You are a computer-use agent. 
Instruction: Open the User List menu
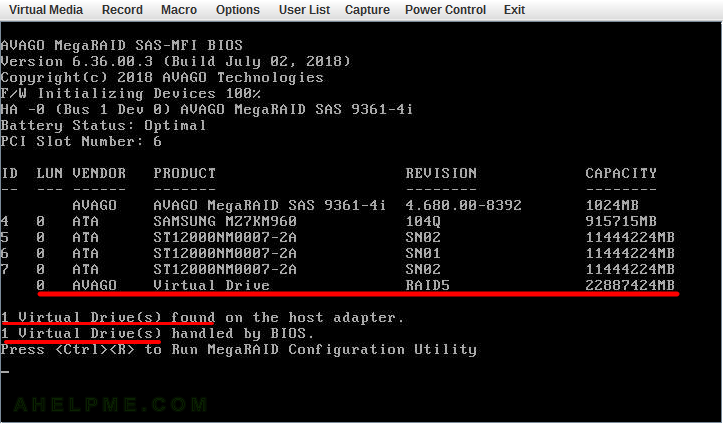304,10
